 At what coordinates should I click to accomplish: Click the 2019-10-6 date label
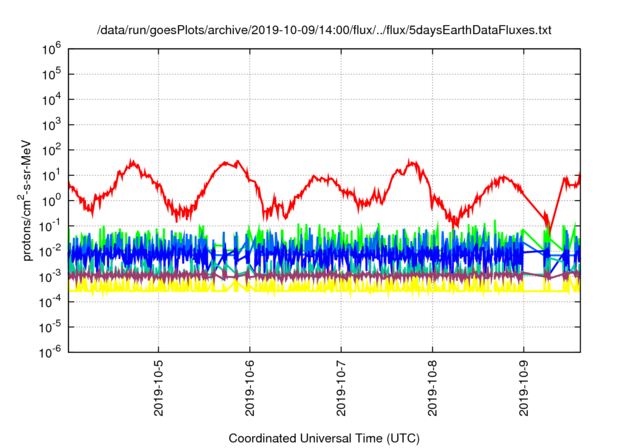[x=250, y=388]
